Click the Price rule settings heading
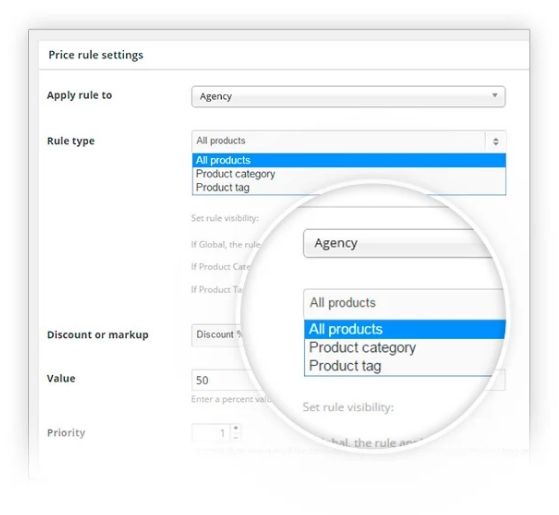Image resolution: width=559 pixels, height=515 pixels. [x=96, y=55]
